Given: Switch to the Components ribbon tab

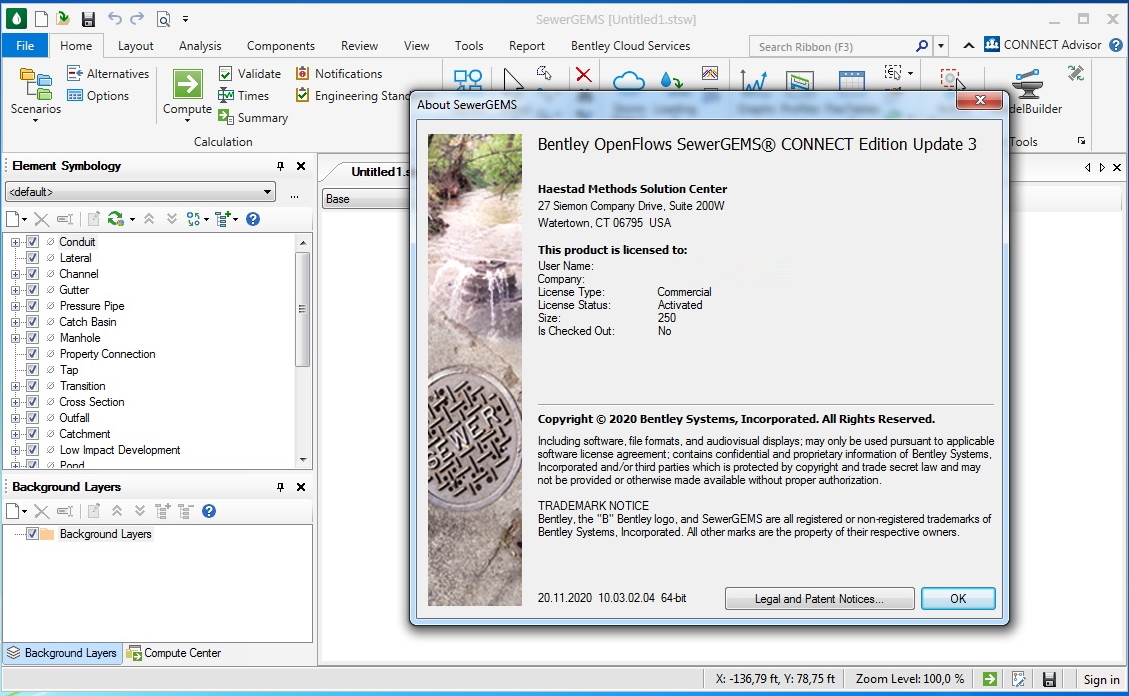Looking at the screenshot, I should tap(281, 45).
